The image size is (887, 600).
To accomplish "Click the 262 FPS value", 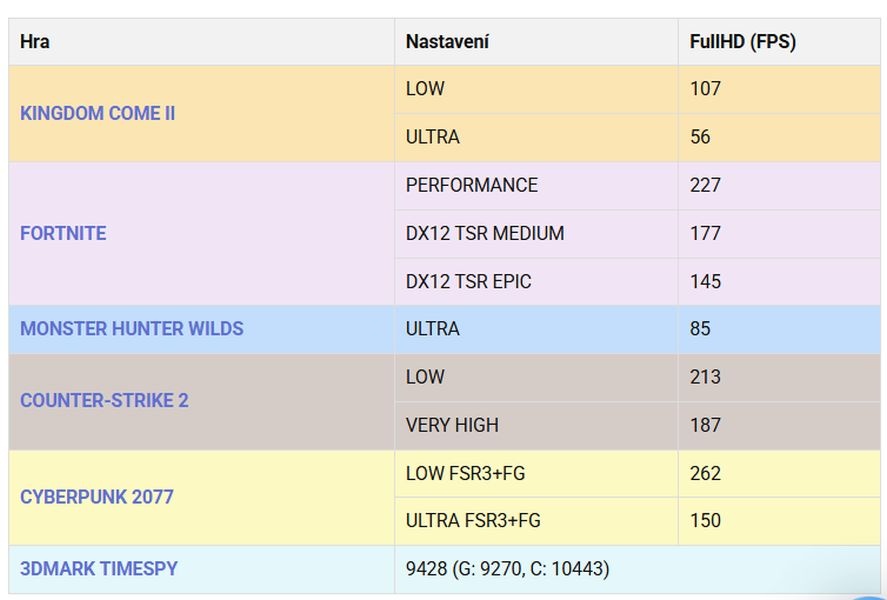I will [x=705, y=473].
